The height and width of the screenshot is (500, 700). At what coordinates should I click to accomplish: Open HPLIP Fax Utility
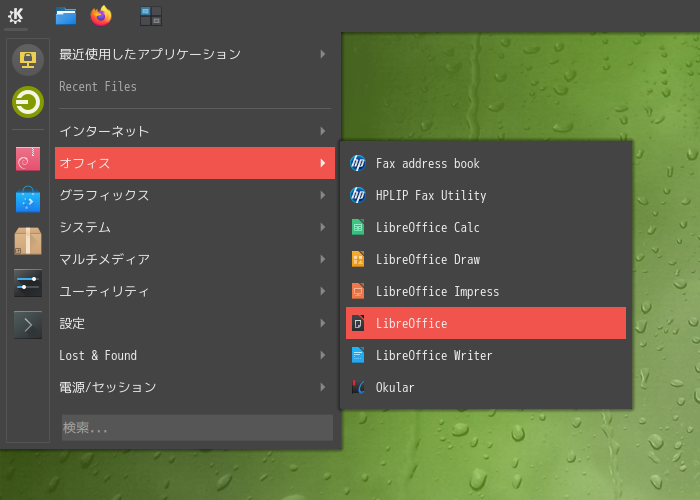coord(486,195)
